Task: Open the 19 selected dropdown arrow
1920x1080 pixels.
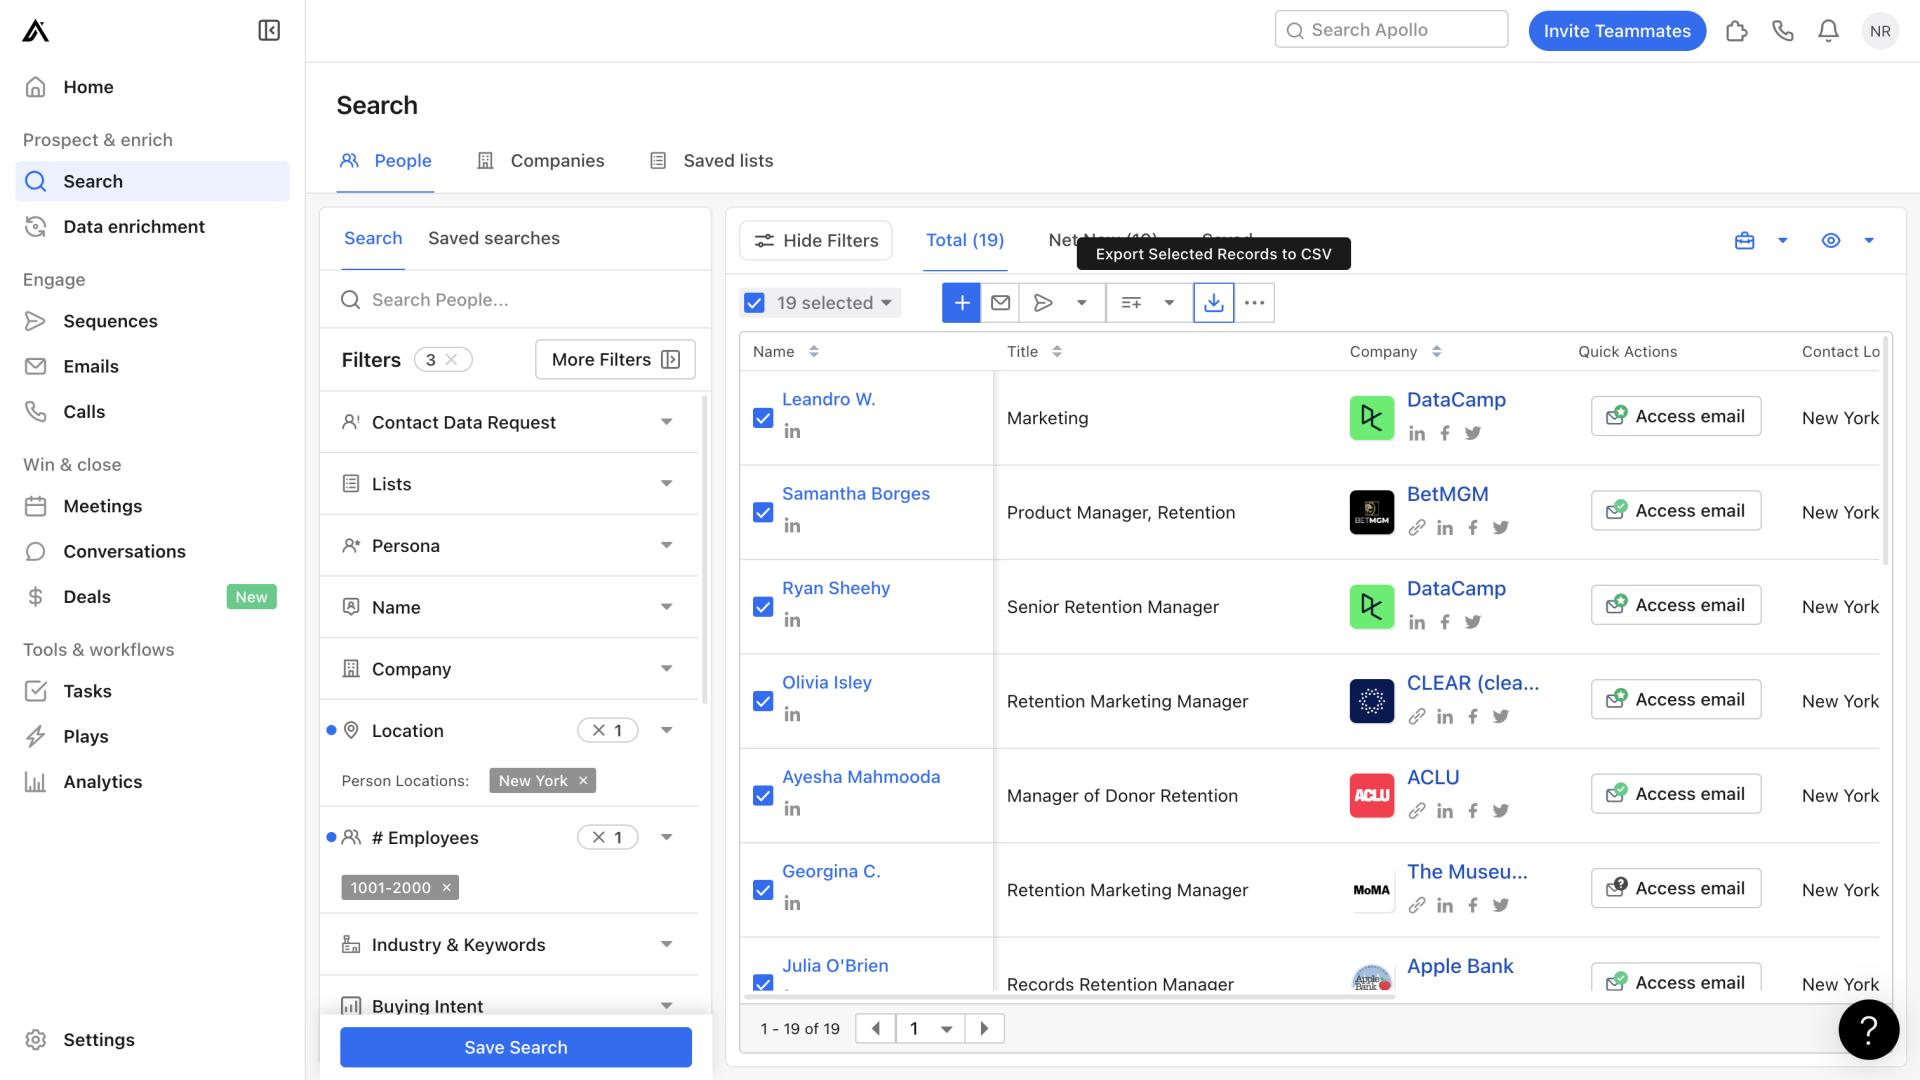Action: tap(886, 303)
